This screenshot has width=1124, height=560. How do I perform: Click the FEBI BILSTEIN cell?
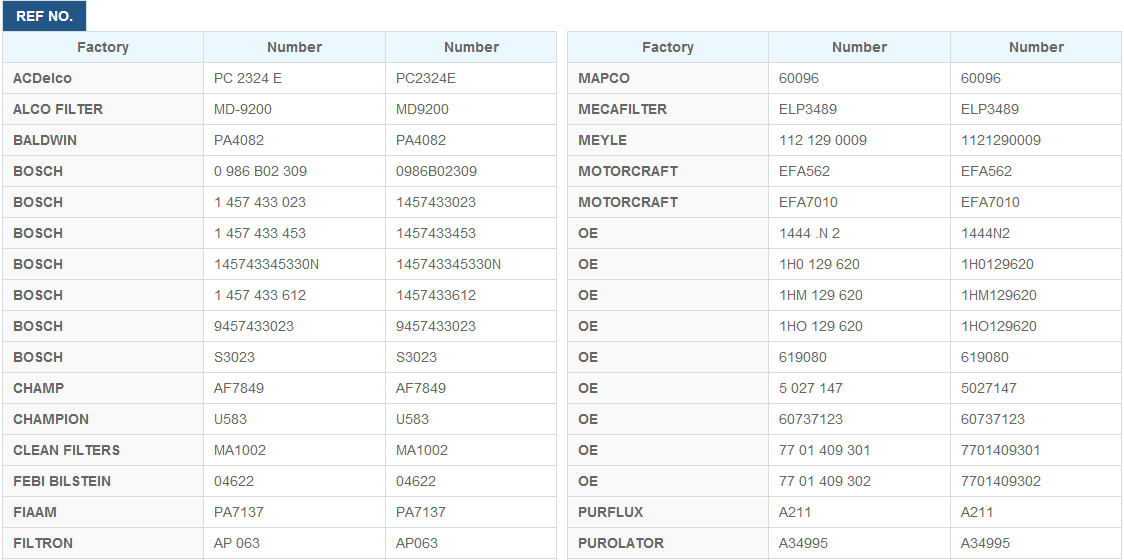[x=62, y=481]
